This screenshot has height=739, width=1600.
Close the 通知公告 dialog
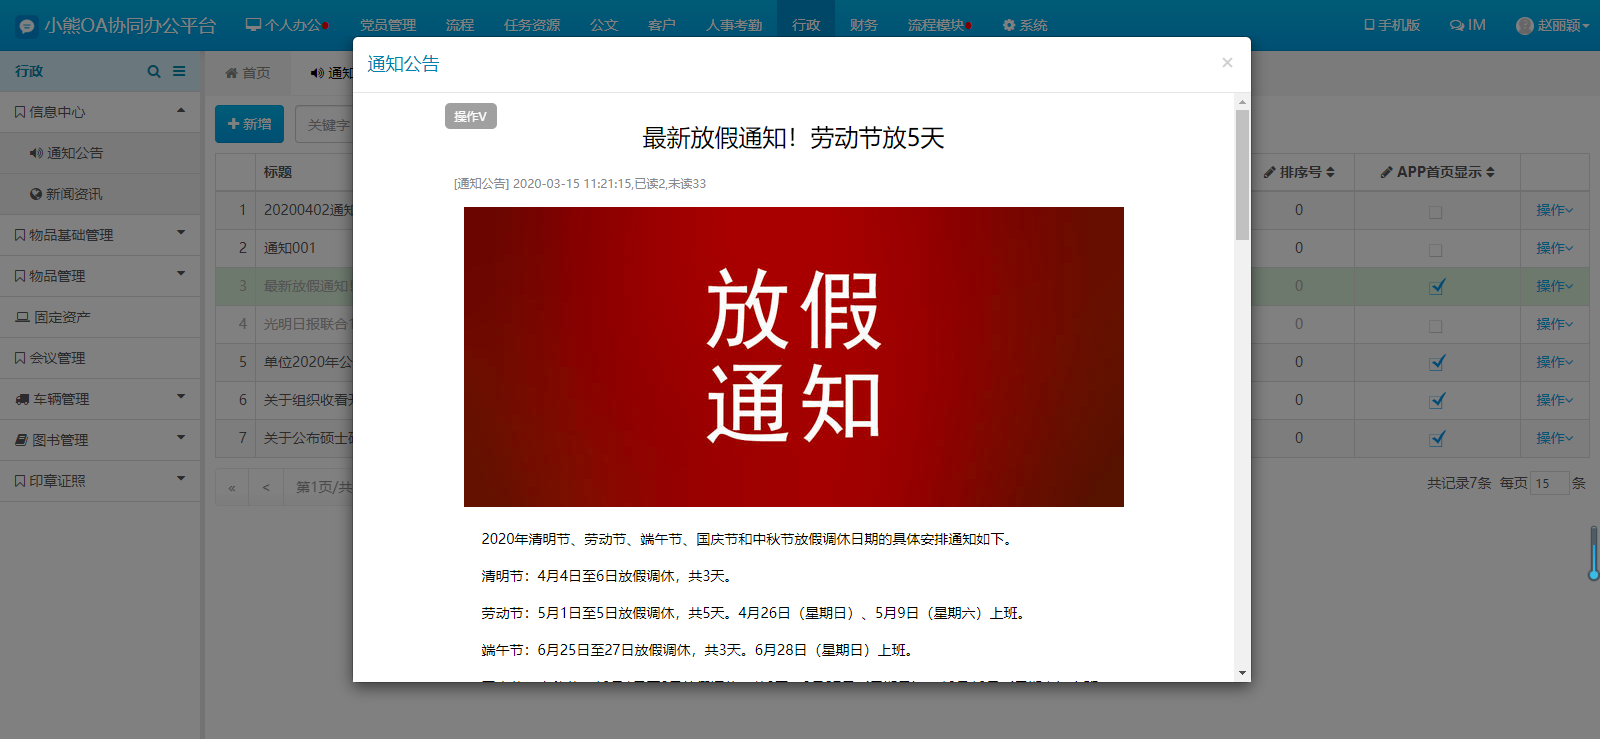click(1227, 62)
